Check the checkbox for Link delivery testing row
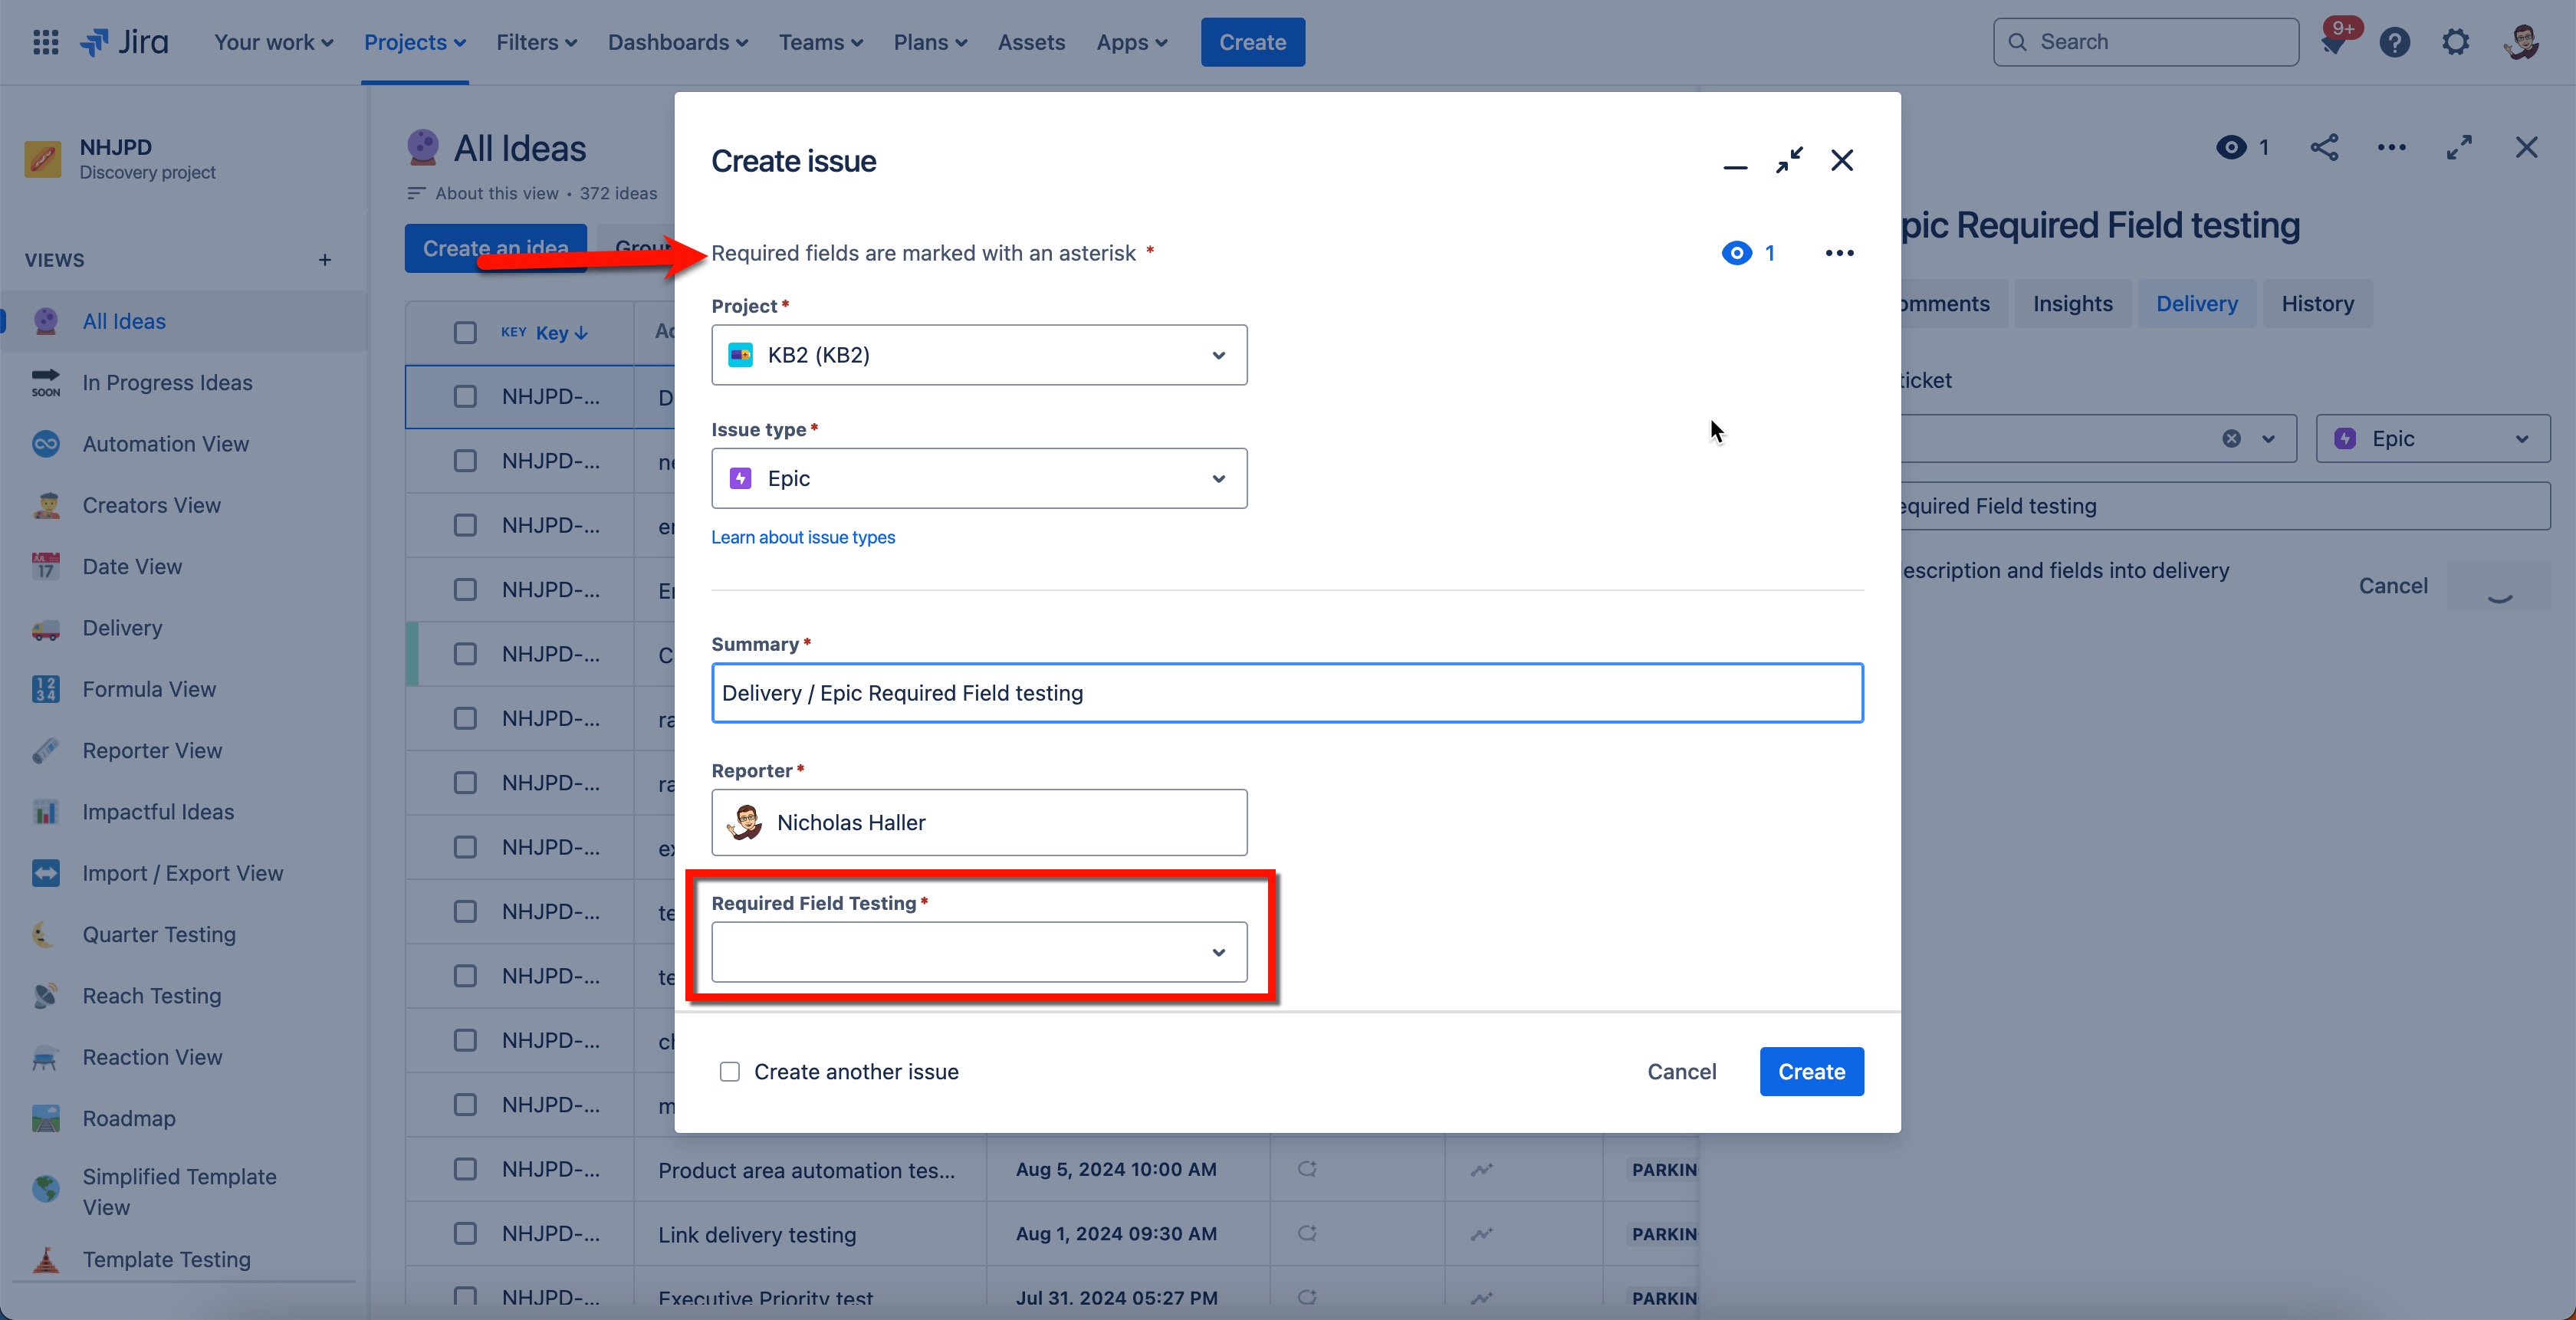2576x1320 pixels. [x=464, y=1233]
